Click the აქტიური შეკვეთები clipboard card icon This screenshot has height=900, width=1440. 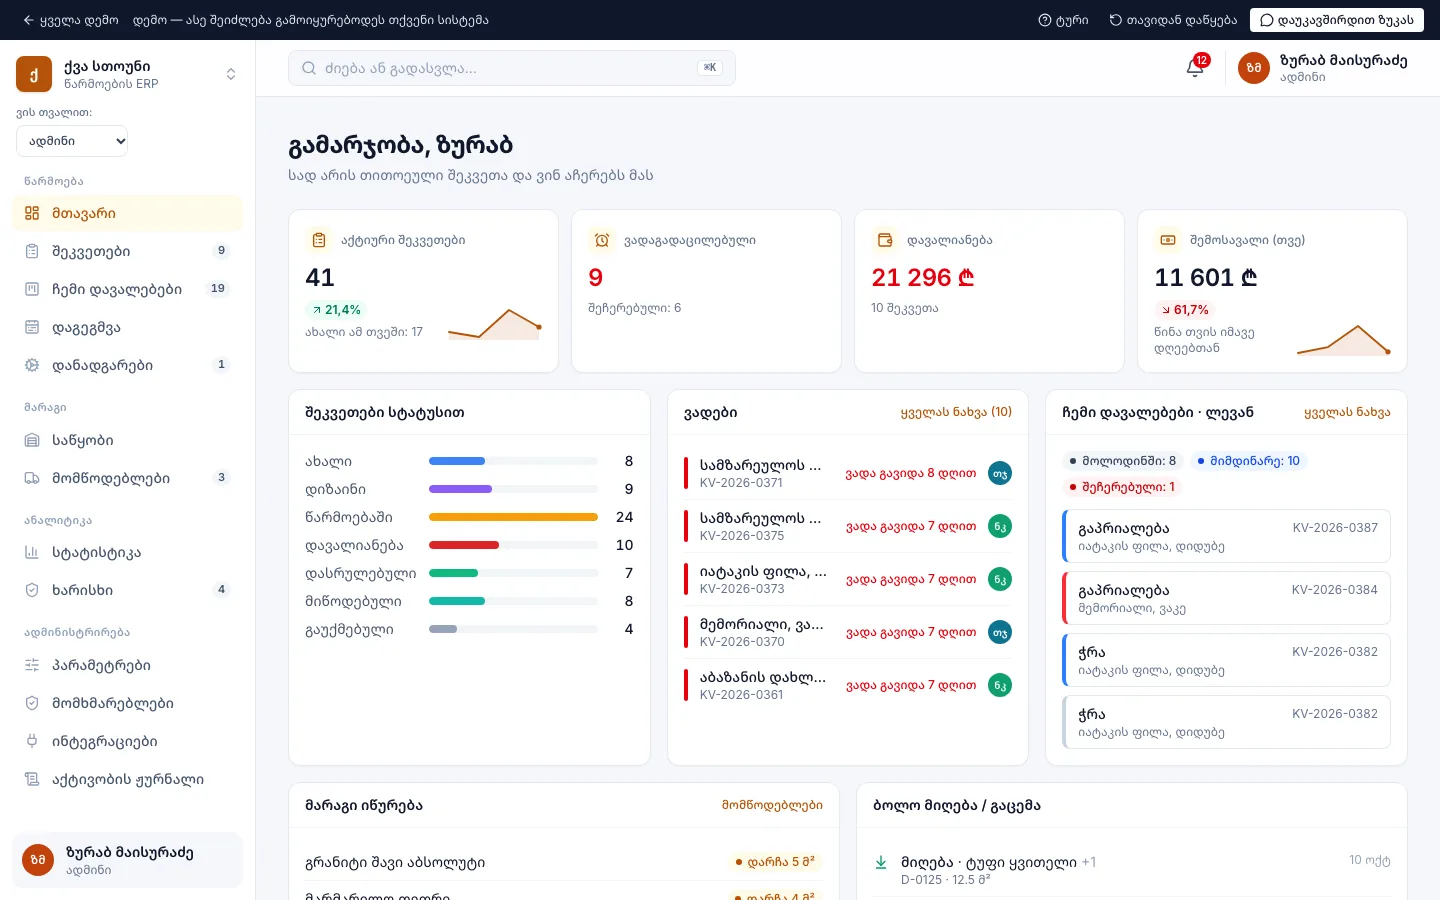tap(319, 240)
